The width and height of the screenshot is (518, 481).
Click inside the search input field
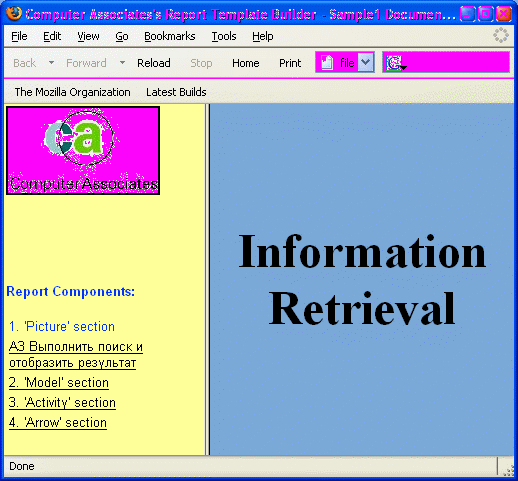click(456, 62)
